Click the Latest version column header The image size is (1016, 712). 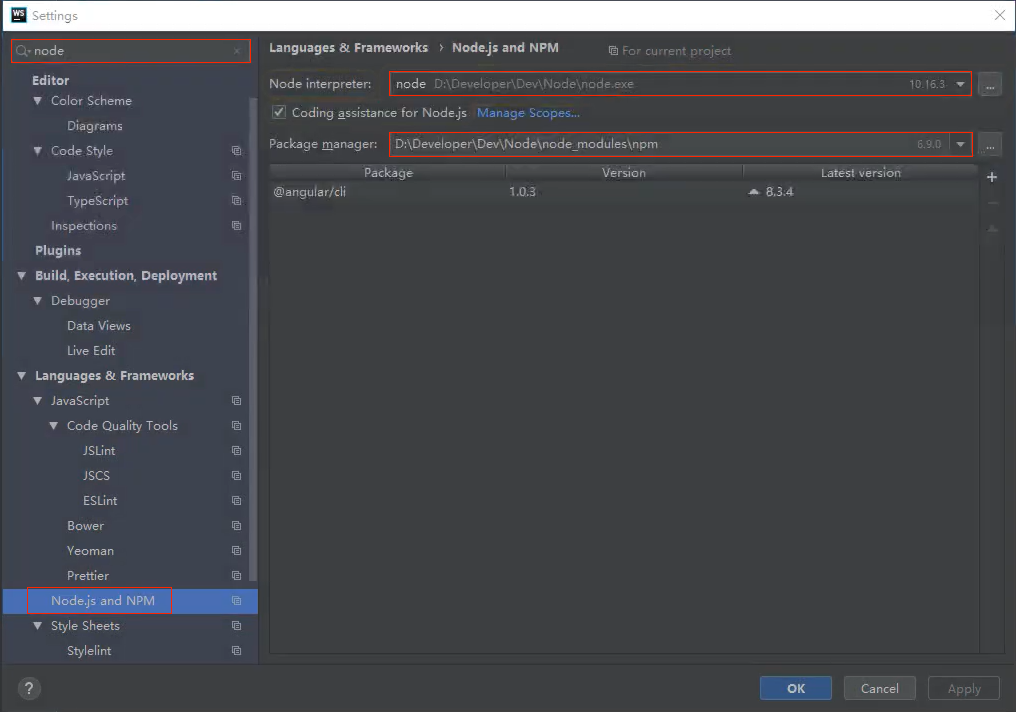860,172
